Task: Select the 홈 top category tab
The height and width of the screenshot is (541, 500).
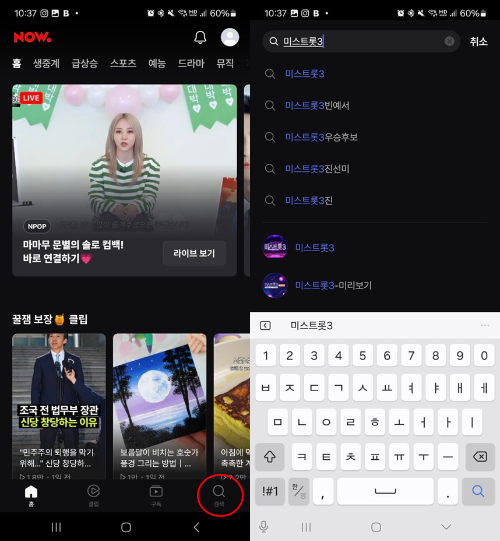Action: 17,63
